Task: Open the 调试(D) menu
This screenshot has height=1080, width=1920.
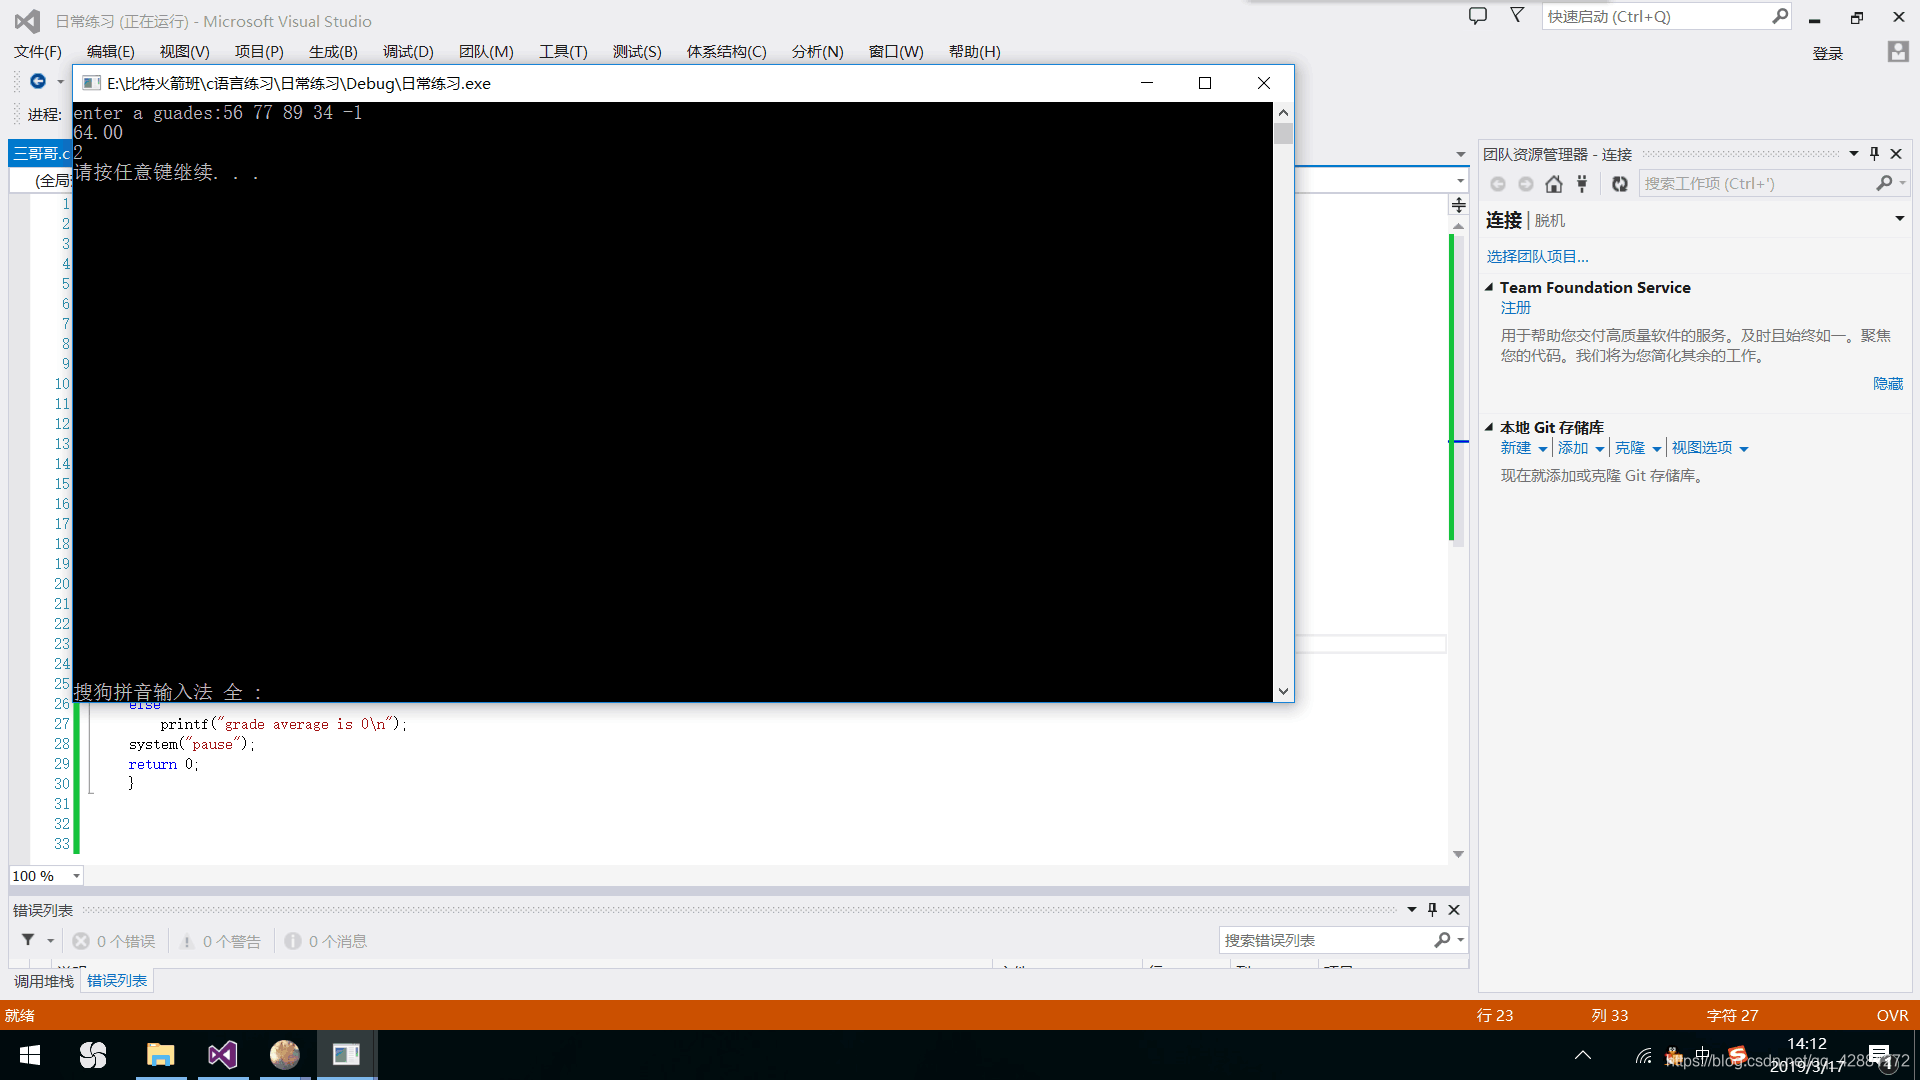Action: (x=408, y=52)
